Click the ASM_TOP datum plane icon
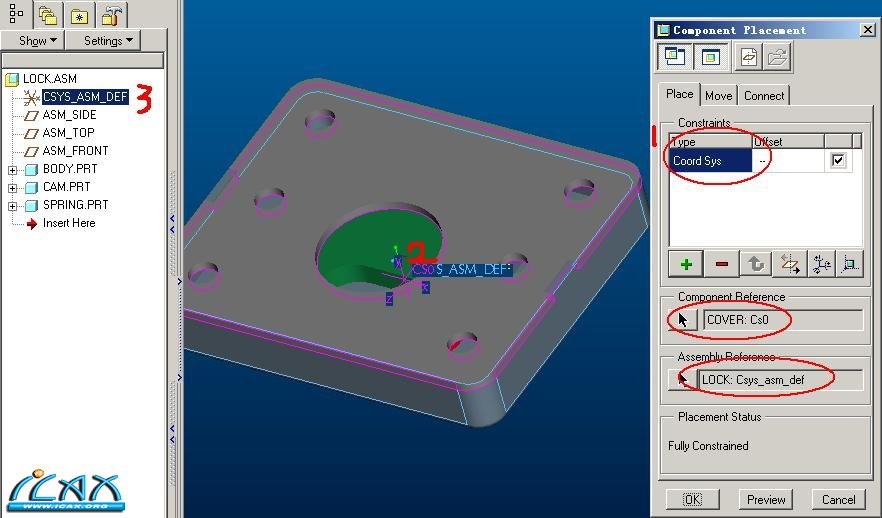Image resolution: width=882 pixels, height=518 pixels. [x=32, y=133]
